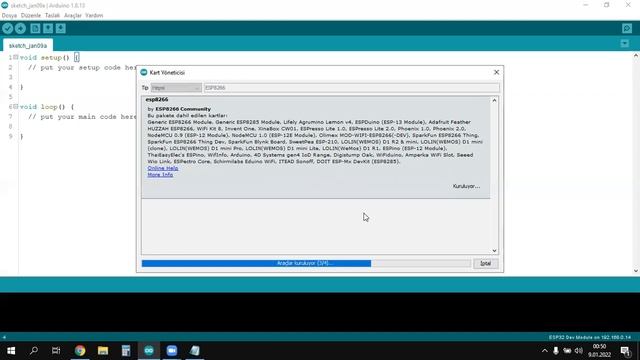Open the Yardım menu
The height and width of the screenshot is (360, 640).
pos(94,16)
